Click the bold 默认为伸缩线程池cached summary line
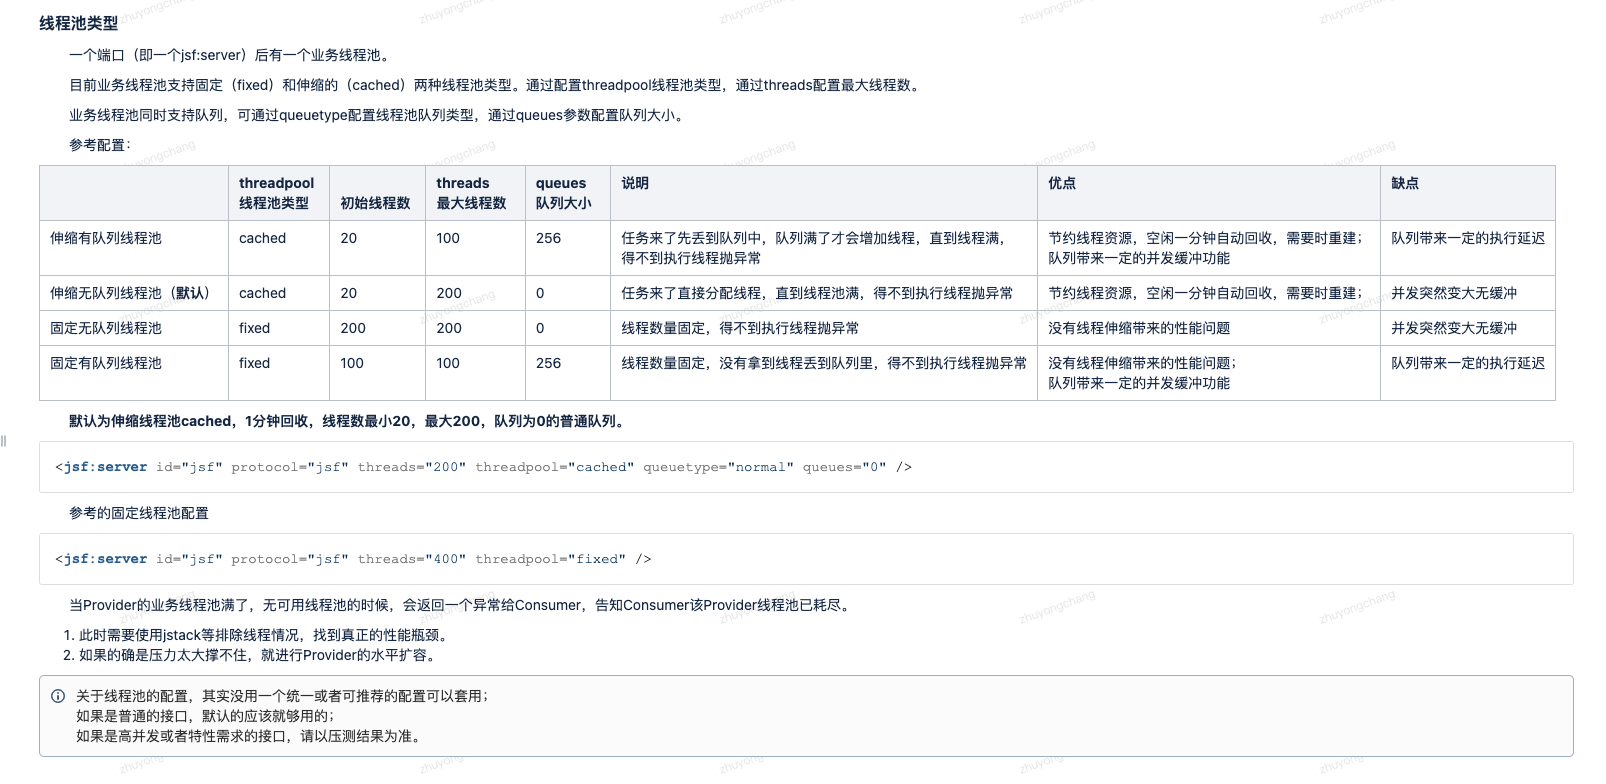 [349, 421]
